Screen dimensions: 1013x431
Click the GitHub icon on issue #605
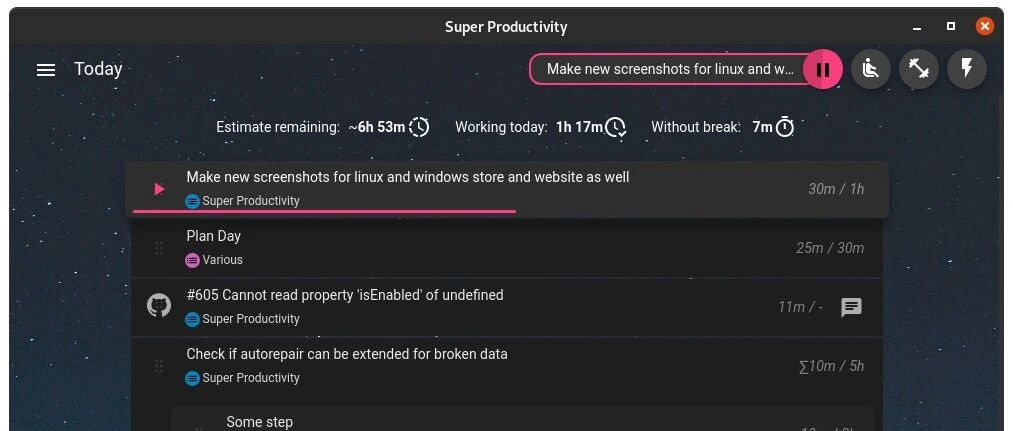(159, 306)
